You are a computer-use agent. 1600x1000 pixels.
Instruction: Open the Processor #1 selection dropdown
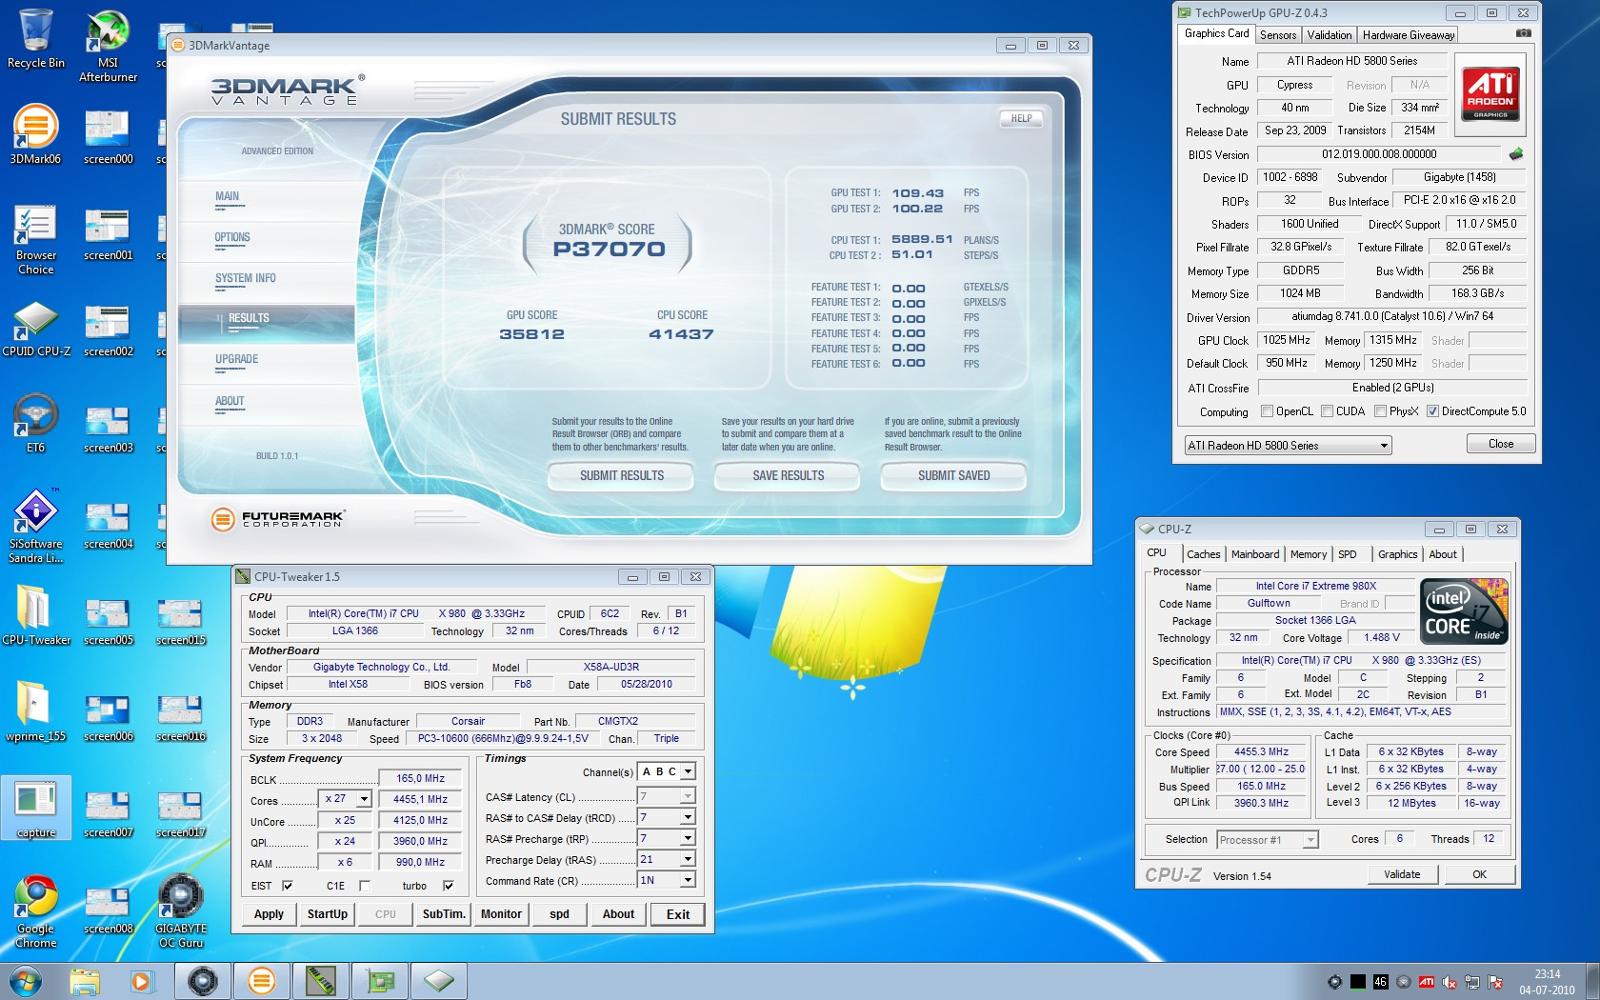click(x=1267, y=840)
